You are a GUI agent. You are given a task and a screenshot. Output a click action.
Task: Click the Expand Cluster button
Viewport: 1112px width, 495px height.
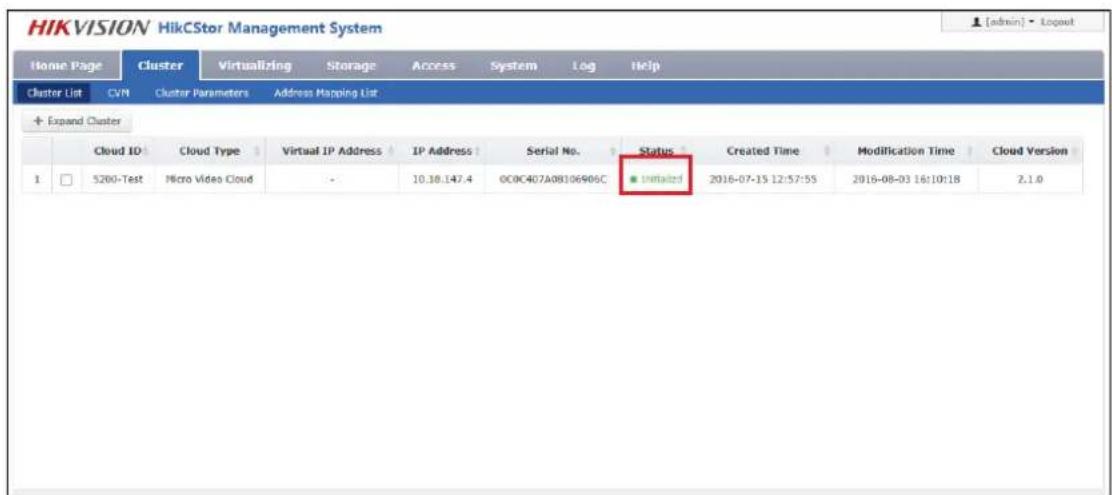coord(77,121)
